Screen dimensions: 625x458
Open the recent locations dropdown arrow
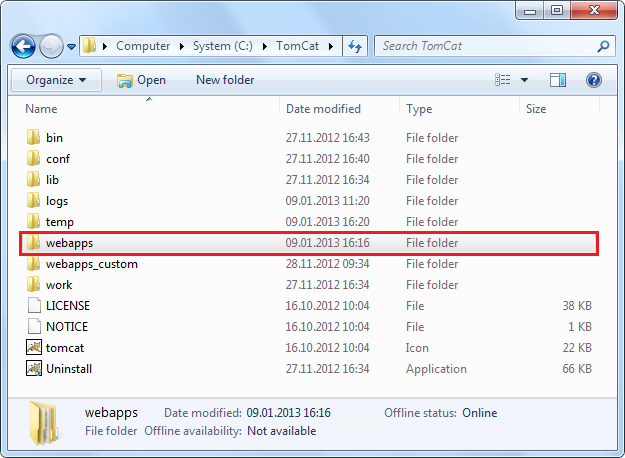click(x=71, y=47)
